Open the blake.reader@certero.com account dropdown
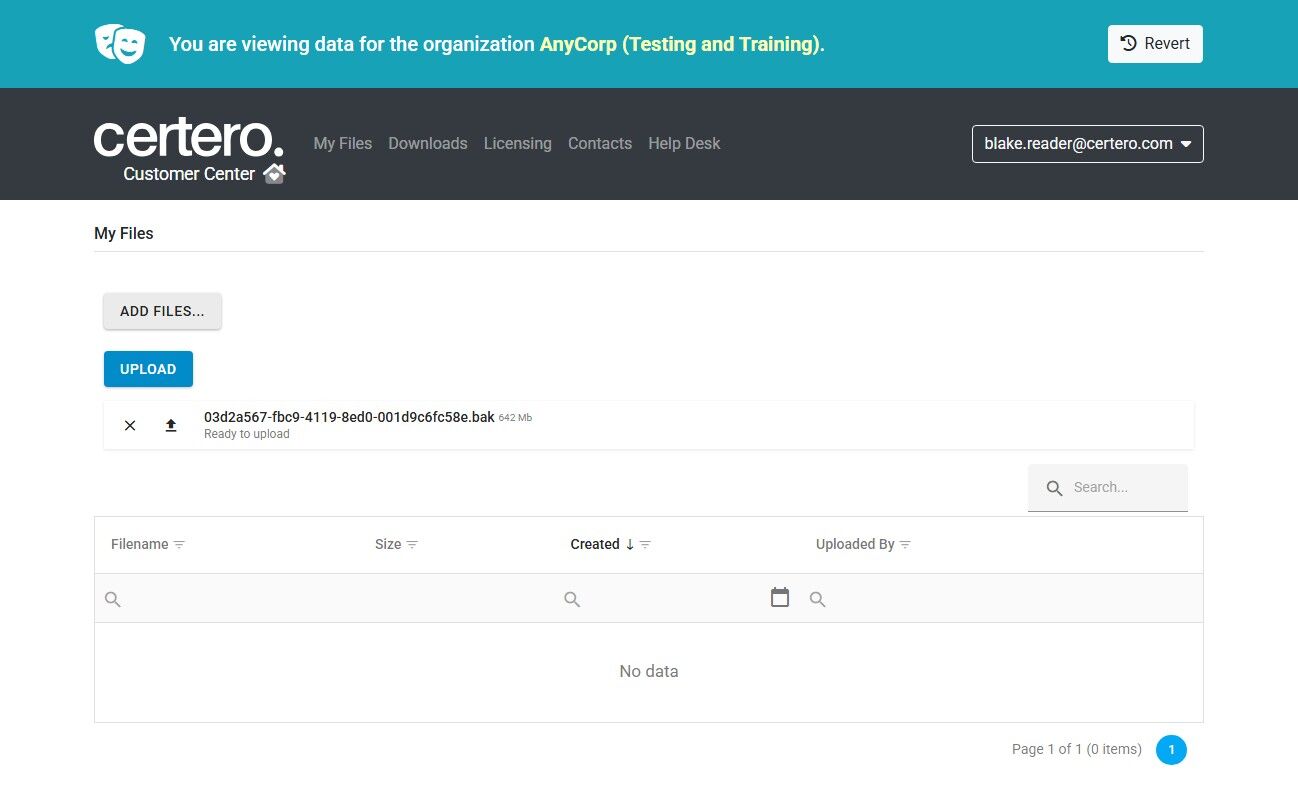The image size is (1298, 796). pyautogui.click(x=1088, y=144)
